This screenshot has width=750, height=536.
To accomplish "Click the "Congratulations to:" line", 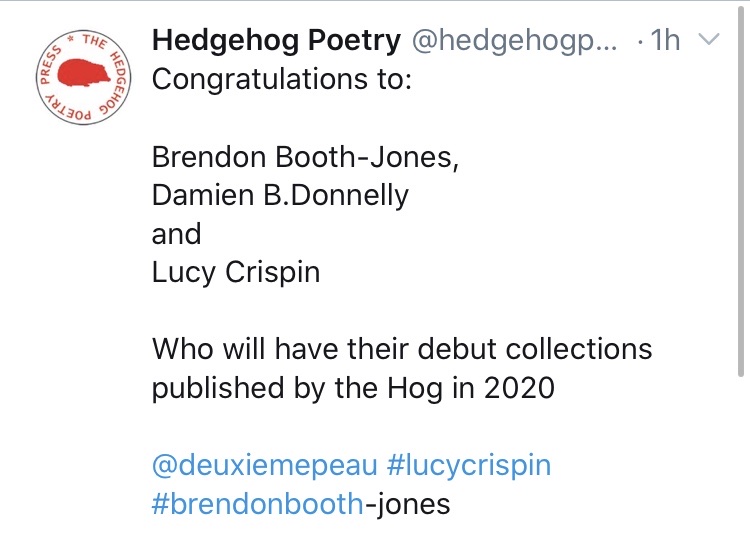I will click(x=281, y=80).
